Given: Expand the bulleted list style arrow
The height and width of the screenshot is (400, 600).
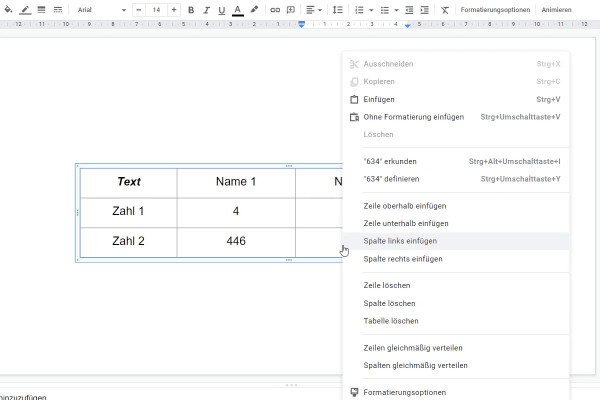Looking at the screenshot, I should [396, 10].
